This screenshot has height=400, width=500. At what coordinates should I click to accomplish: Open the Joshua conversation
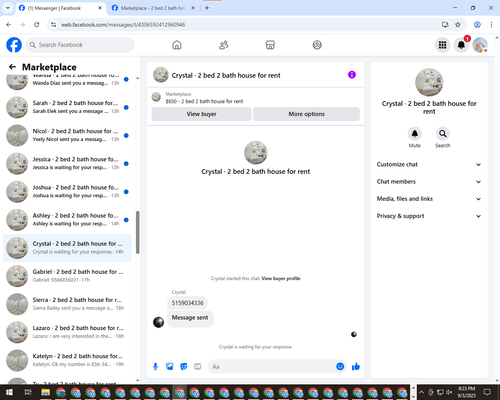click(68, 192)
